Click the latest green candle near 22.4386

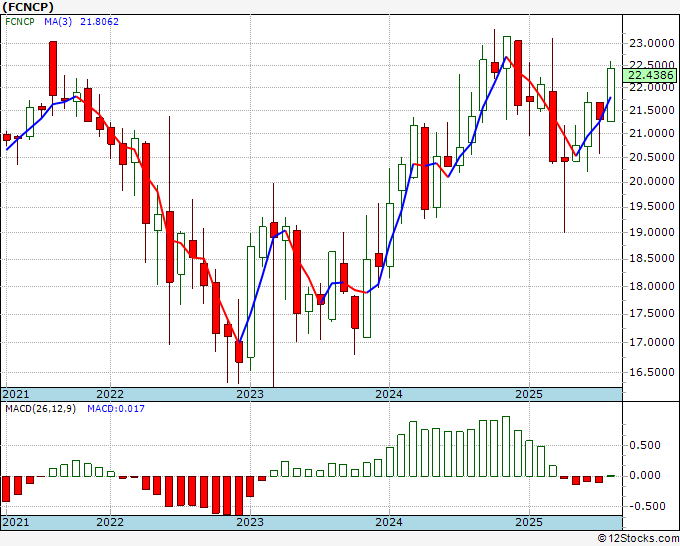[x=611, y=95]
